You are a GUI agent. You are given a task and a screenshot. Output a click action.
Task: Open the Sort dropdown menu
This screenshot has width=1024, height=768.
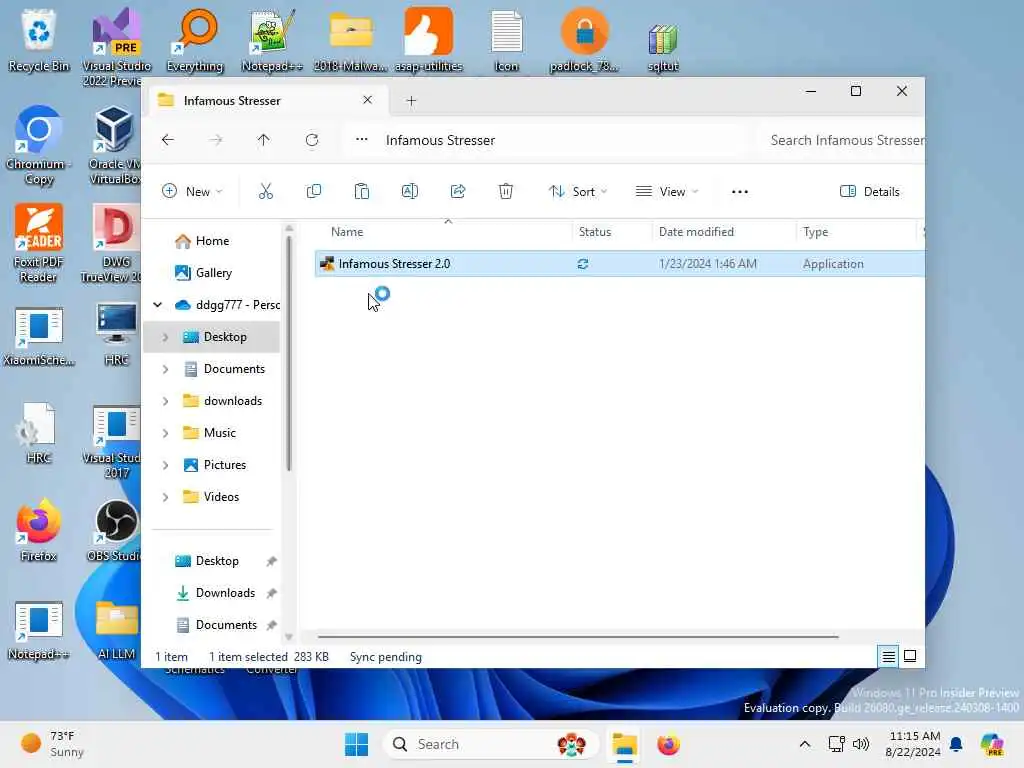point(578,191)
